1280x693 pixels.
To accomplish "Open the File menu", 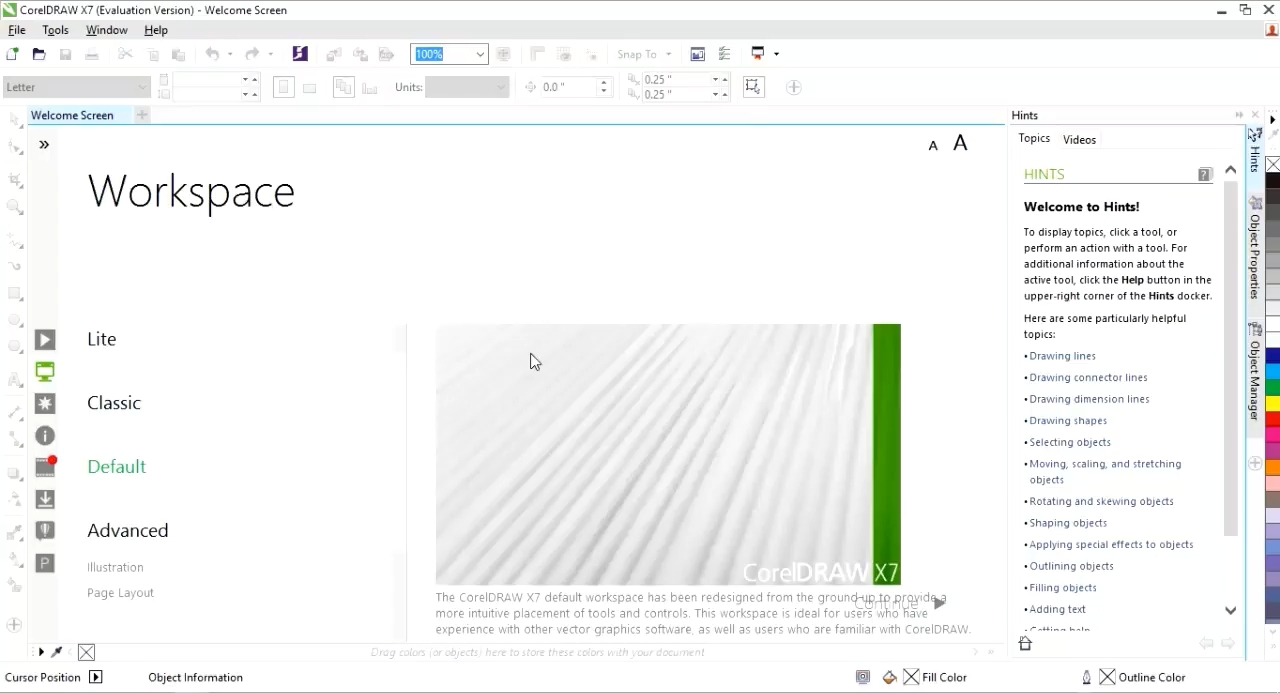I will (17, 30).
